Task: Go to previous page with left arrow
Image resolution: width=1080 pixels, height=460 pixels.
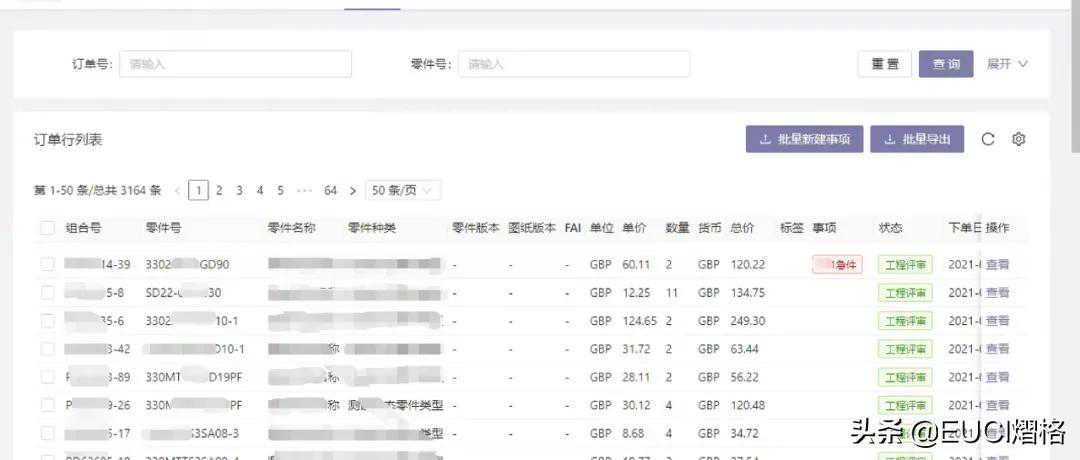Action: [178, 190]
